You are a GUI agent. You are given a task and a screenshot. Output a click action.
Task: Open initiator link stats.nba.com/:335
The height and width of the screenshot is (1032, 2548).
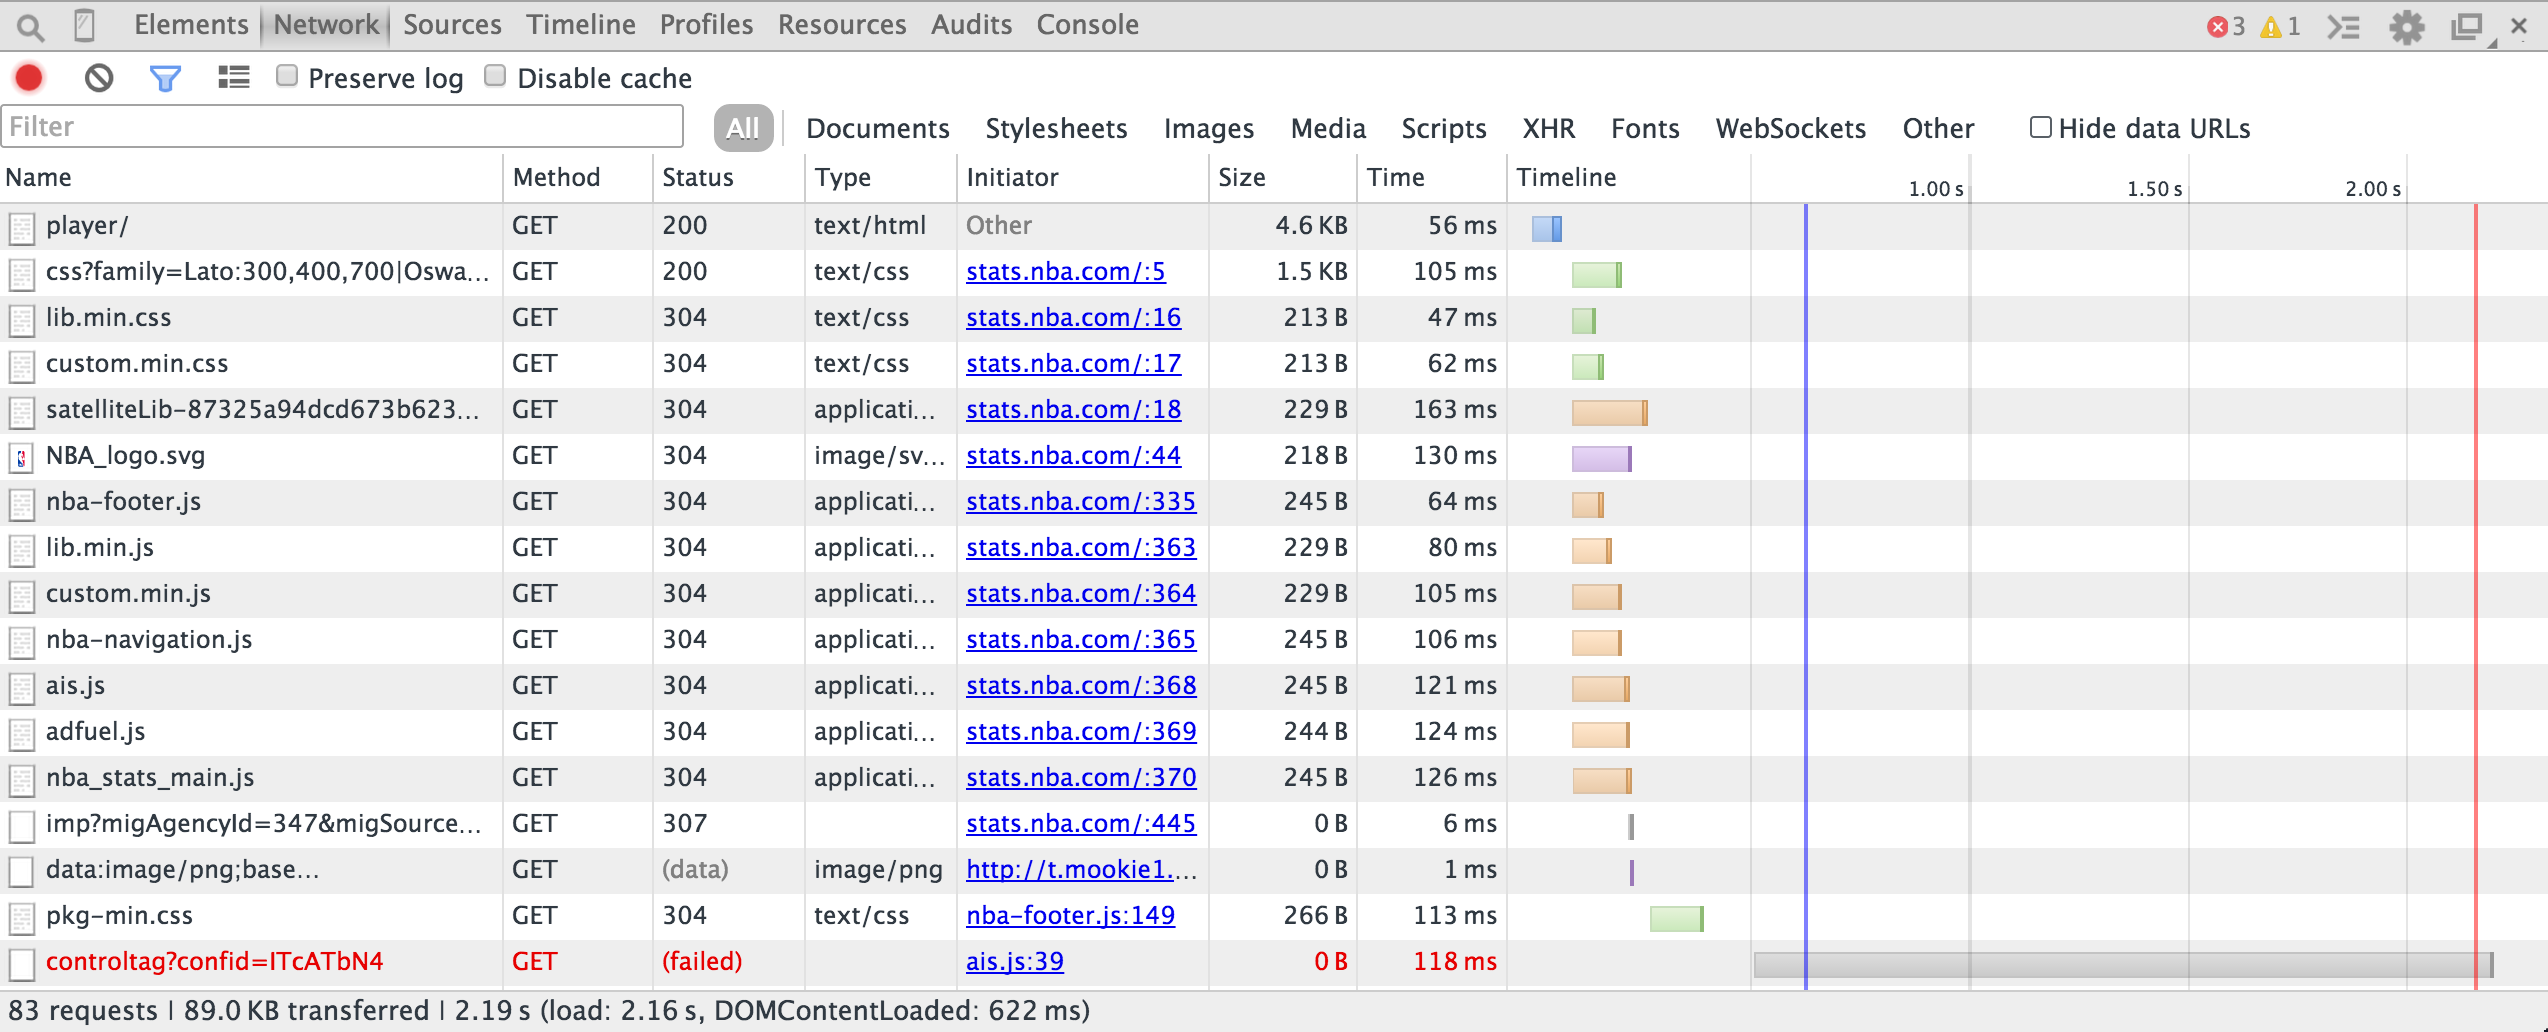1081,502
